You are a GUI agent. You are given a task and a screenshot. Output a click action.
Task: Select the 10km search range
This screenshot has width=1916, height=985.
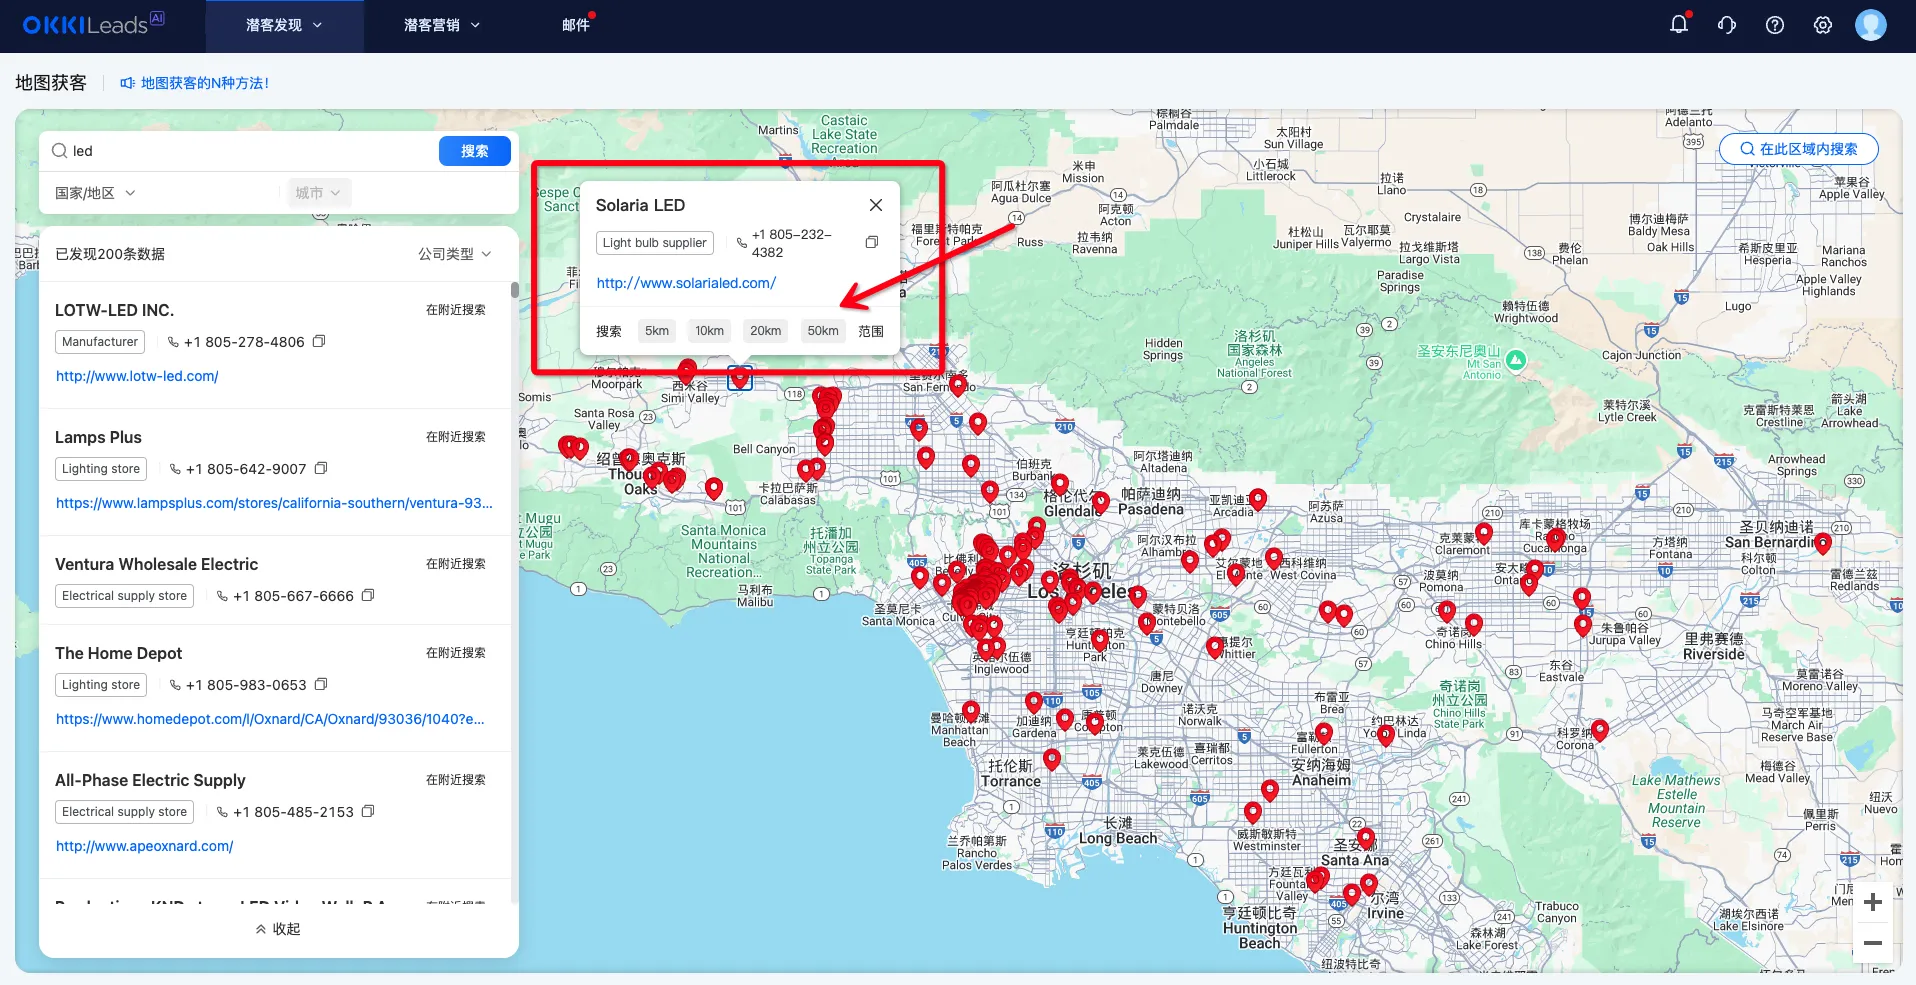click(x=710, y=331)
